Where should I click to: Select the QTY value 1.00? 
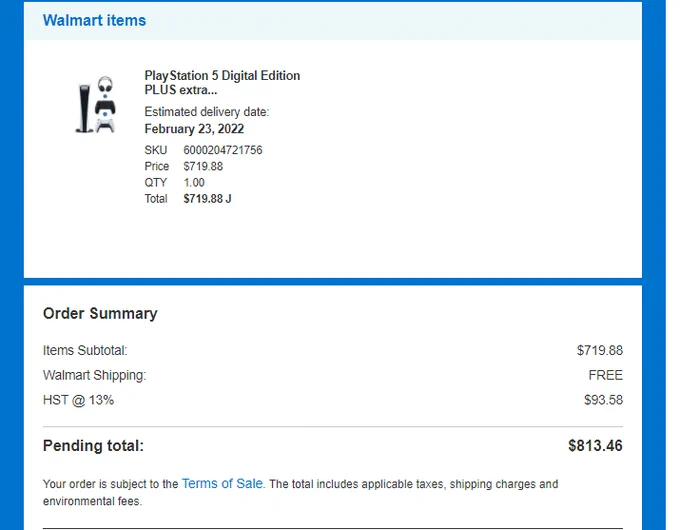click(x=194, y=183)
